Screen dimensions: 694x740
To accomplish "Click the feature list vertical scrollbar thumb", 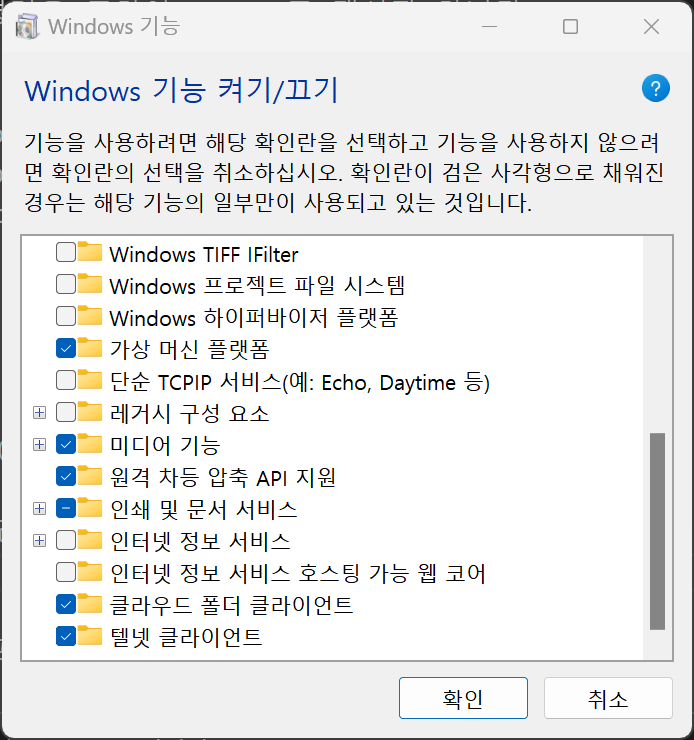I will [657, 530].
